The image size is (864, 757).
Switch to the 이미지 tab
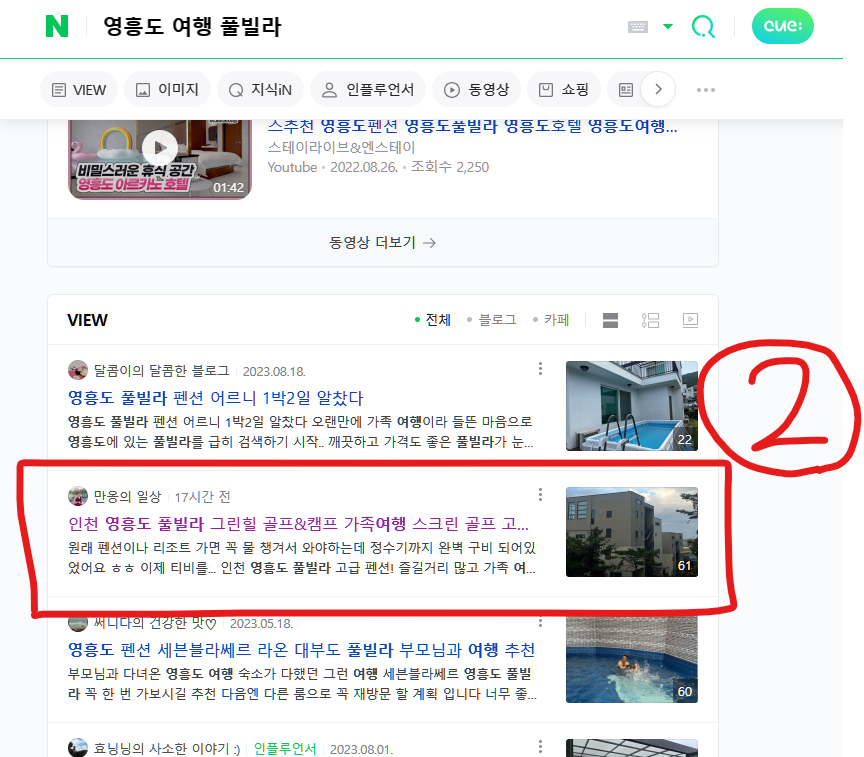(x=168, y=90)
